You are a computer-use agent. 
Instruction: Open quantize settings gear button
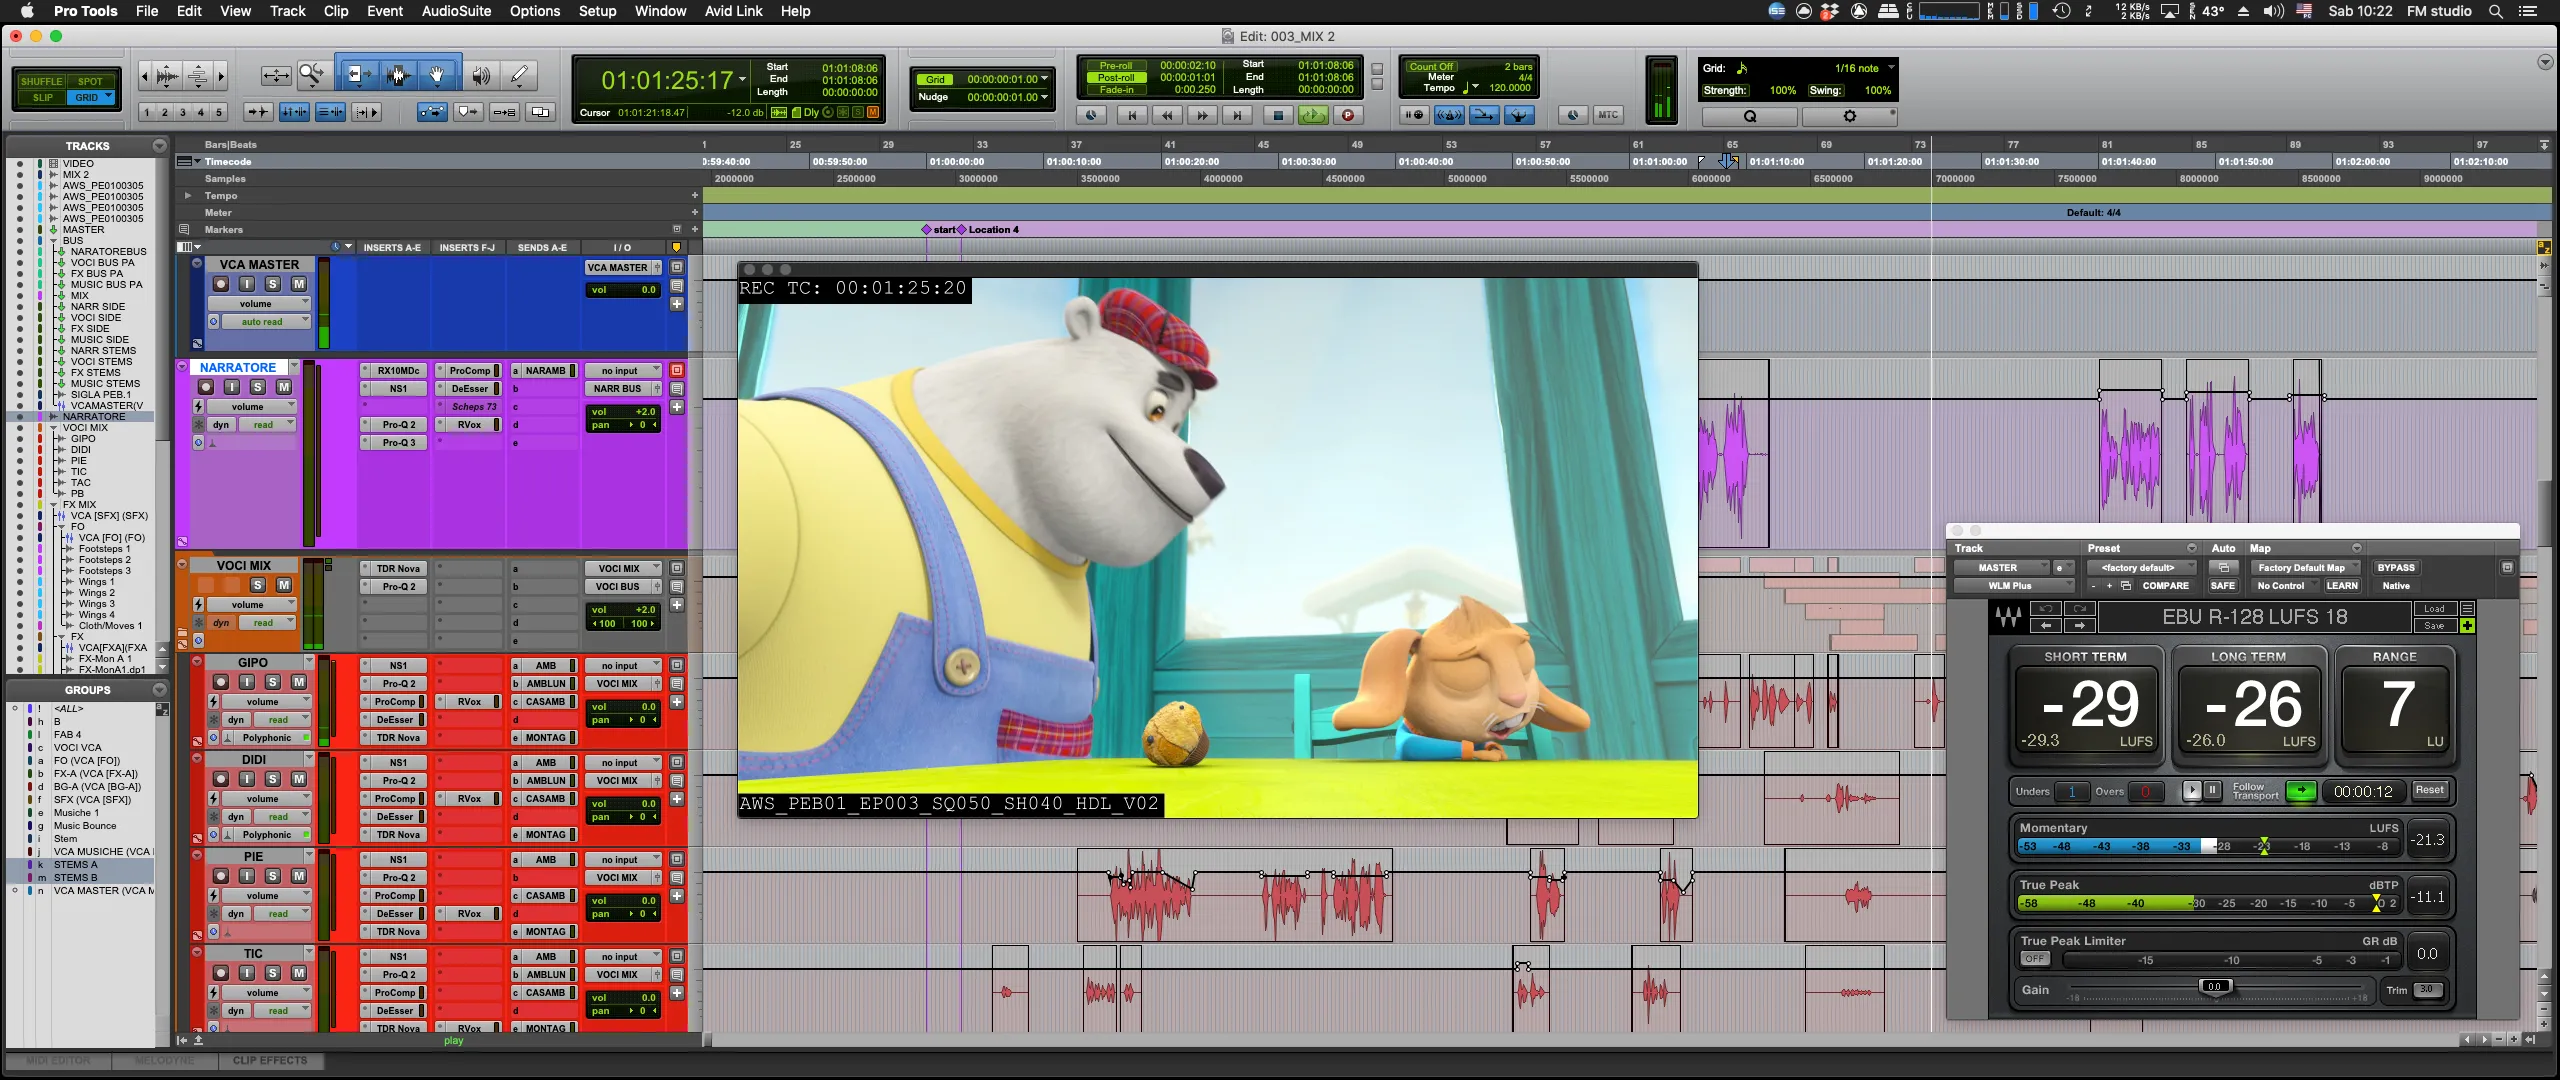[x=1849, y=116]
